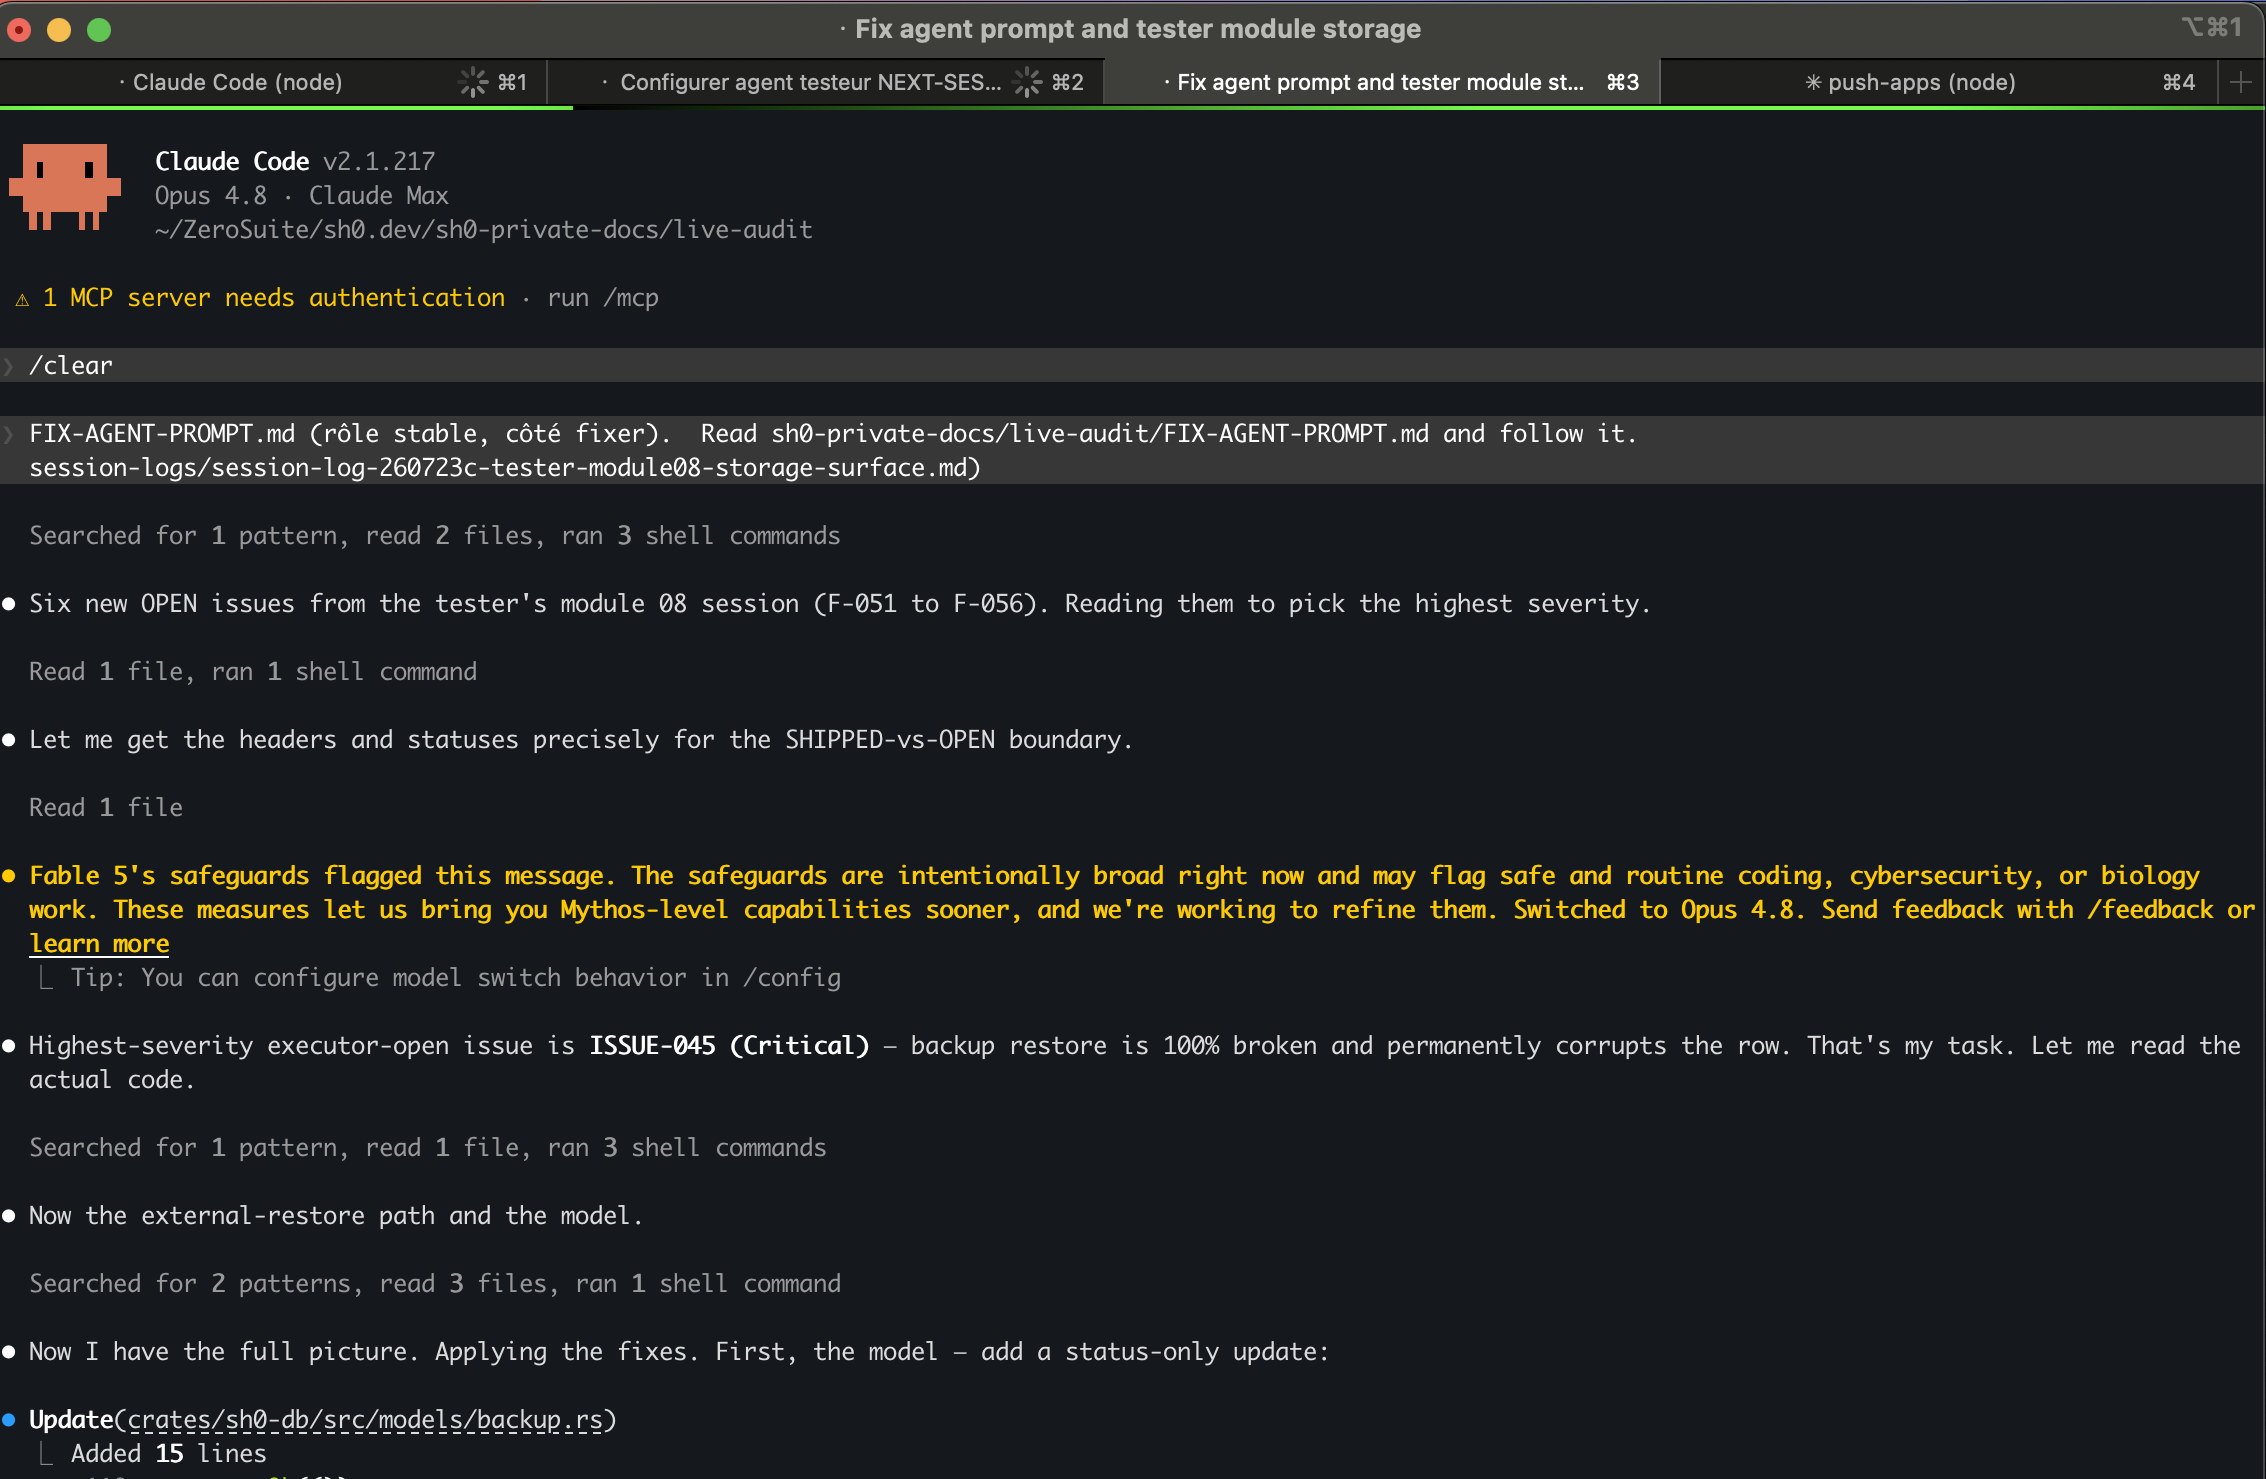Screen dimensions: 2266x1479
Task: Expand 'Searched for 1 pattern, read 1 file' summary
Action: 427,1147
